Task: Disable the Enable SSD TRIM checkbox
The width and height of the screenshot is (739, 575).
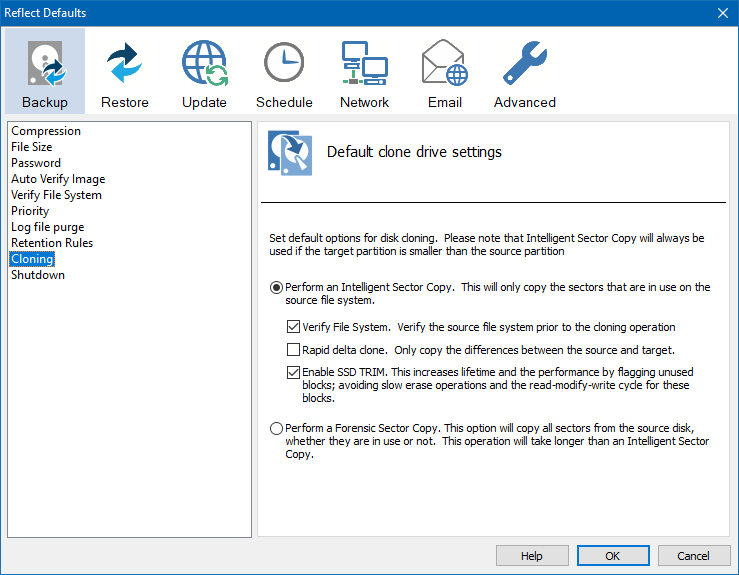Action: 294,373
